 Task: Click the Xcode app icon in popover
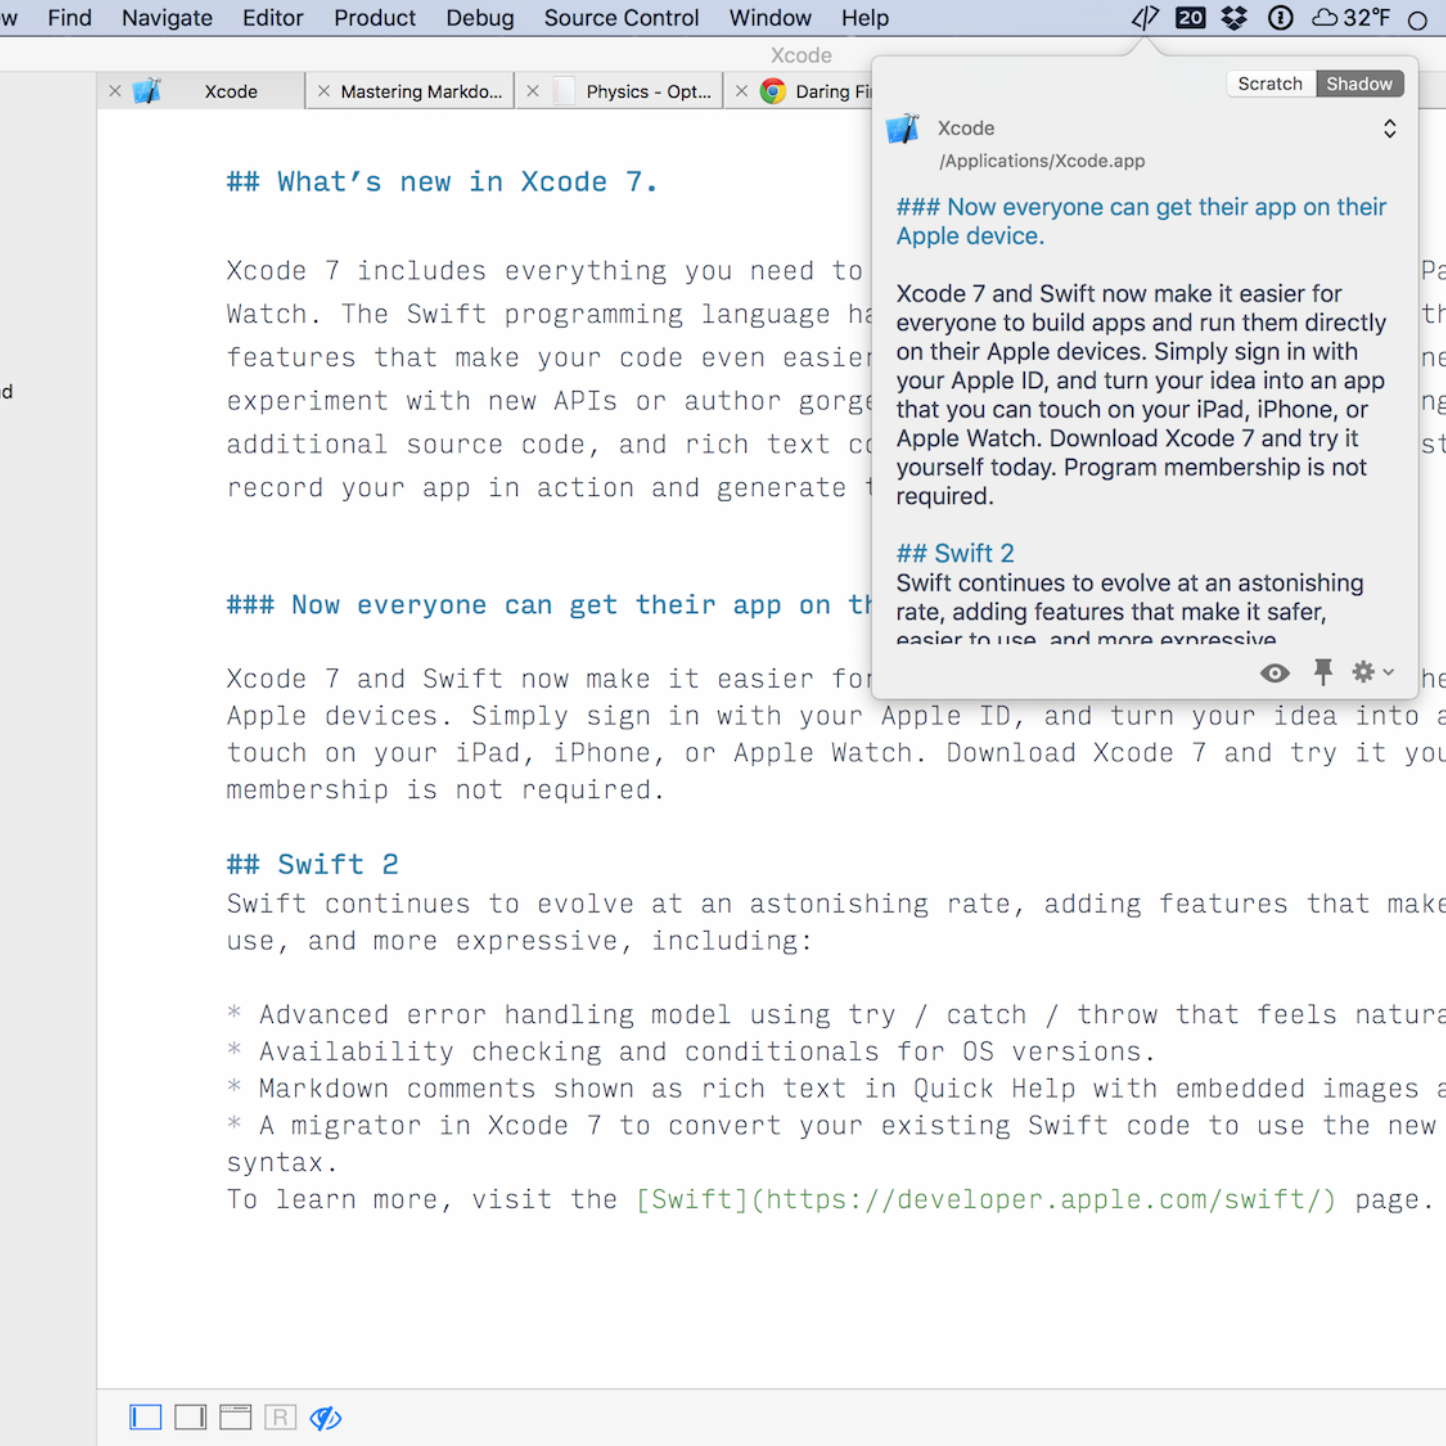(x=903, y=128)
